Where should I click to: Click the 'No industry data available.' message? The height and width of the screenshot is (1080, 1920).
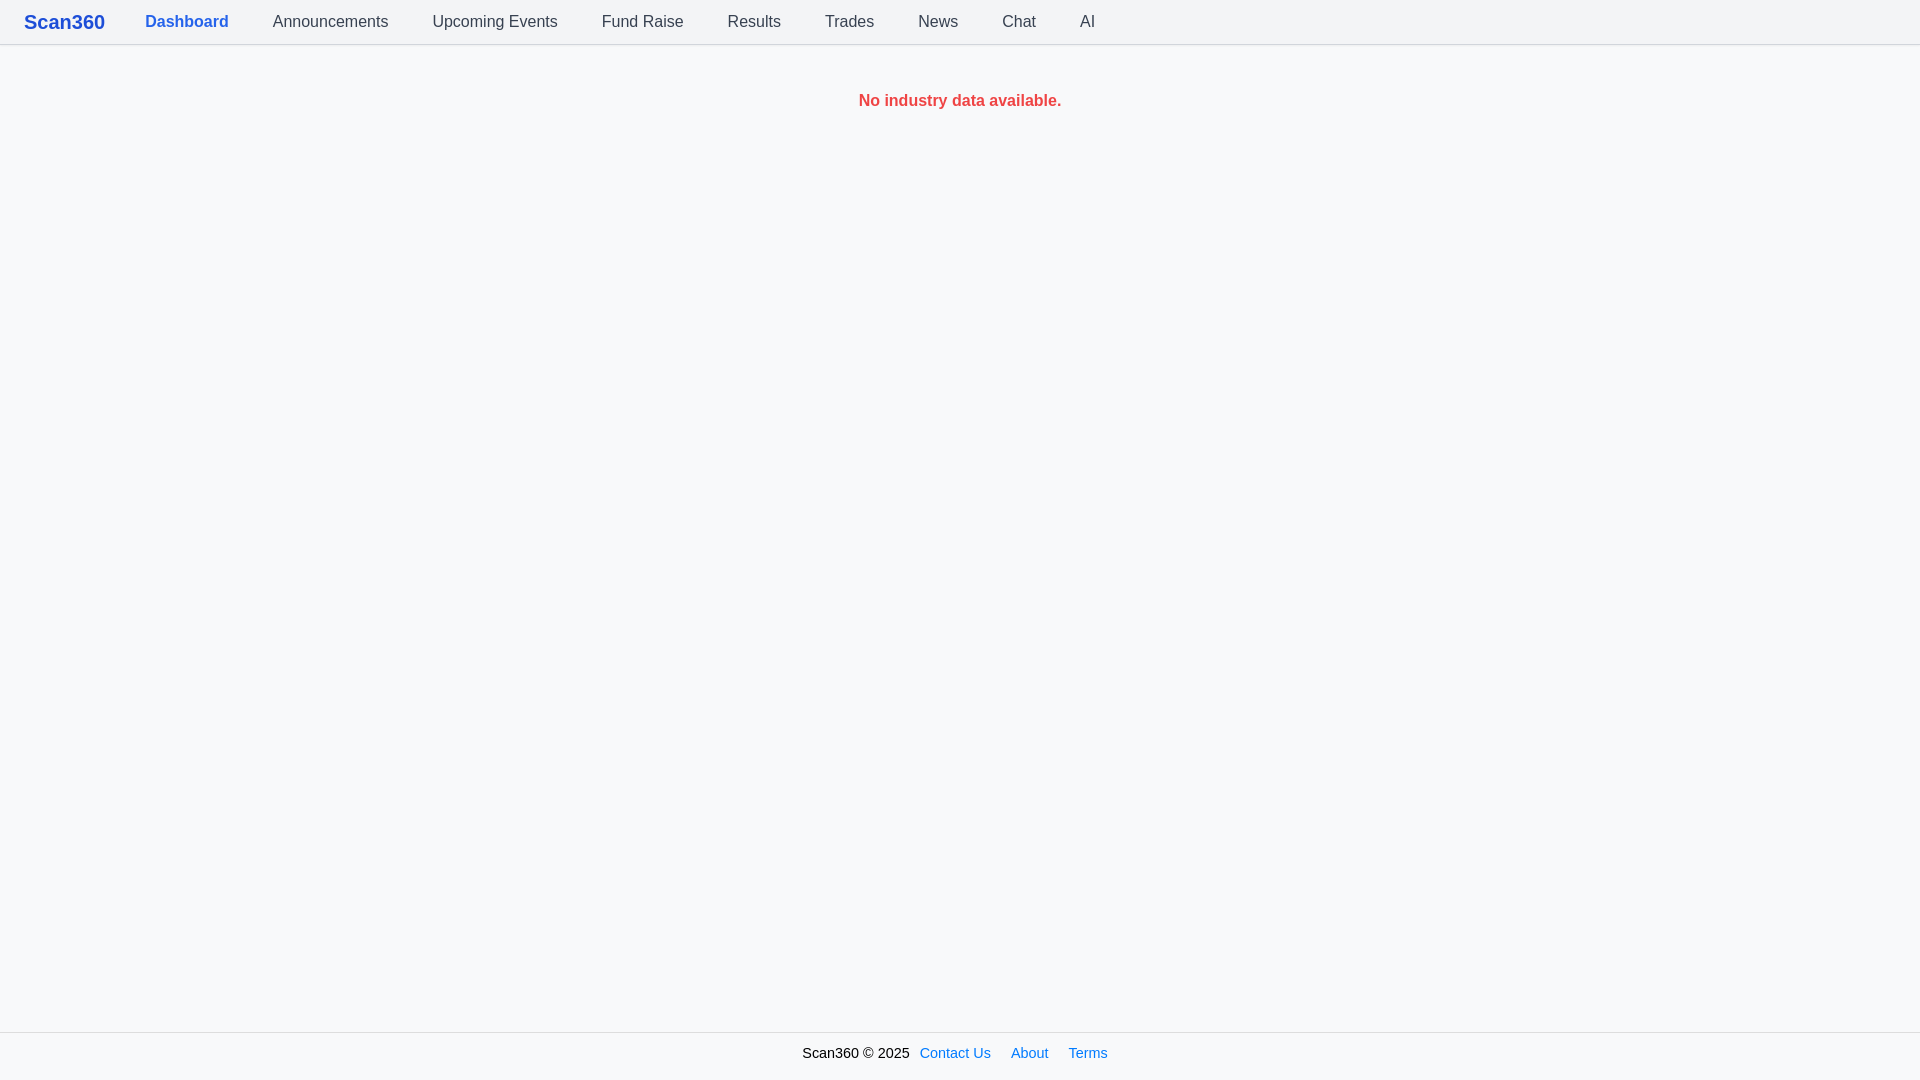coord(960,101)
